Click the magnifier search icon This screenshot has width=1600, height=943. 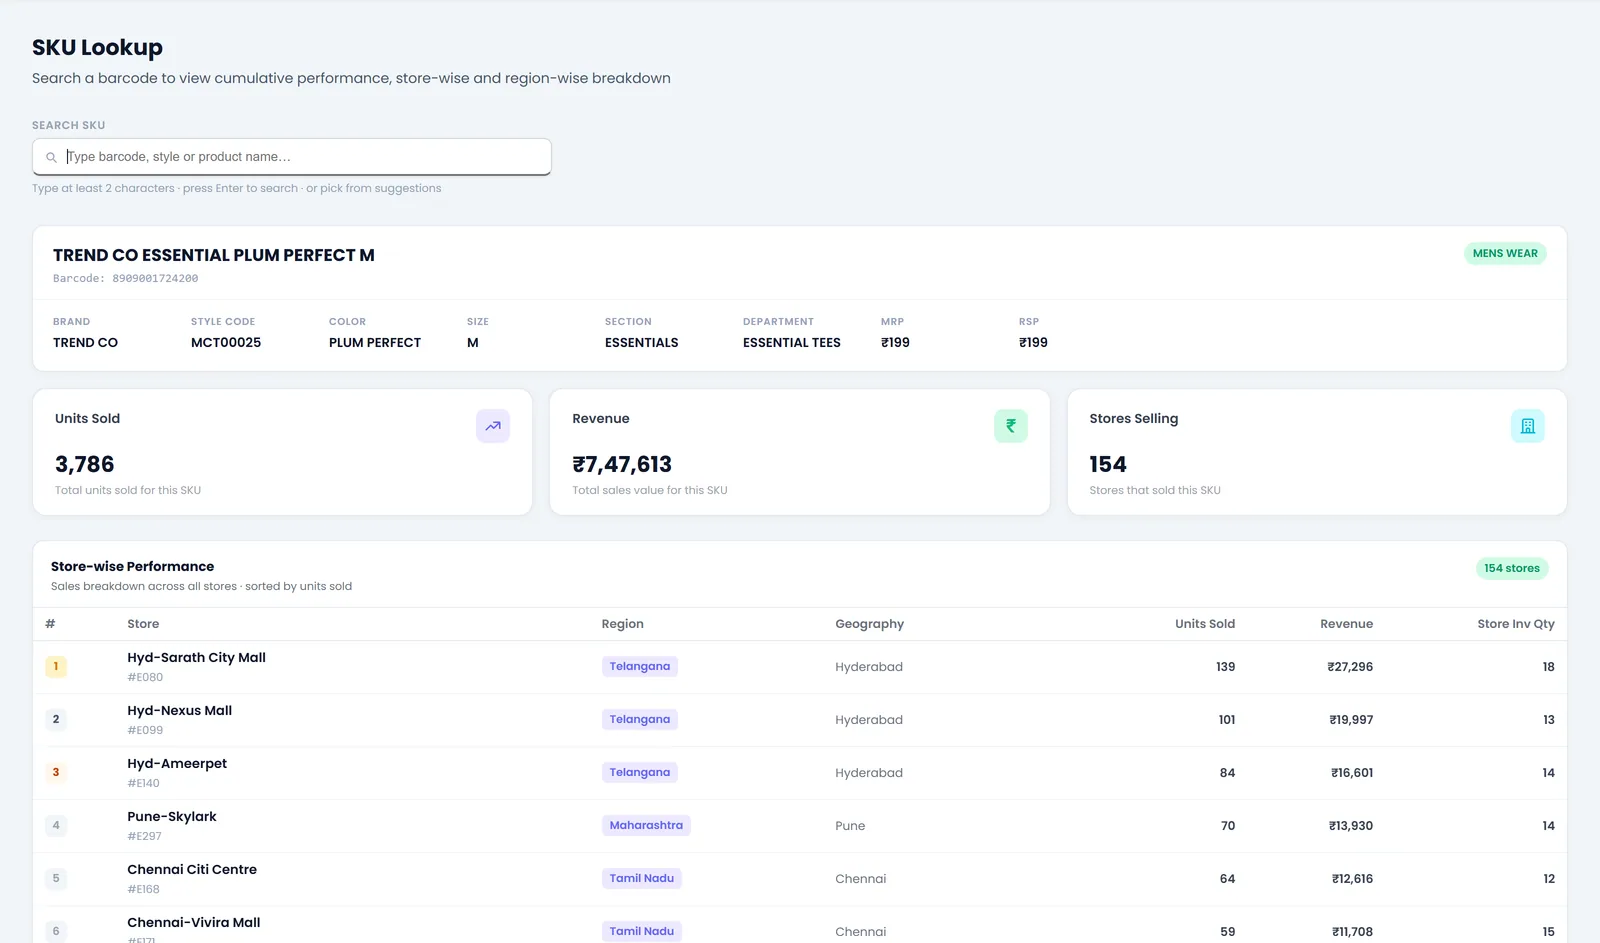(x=51, y=157)
